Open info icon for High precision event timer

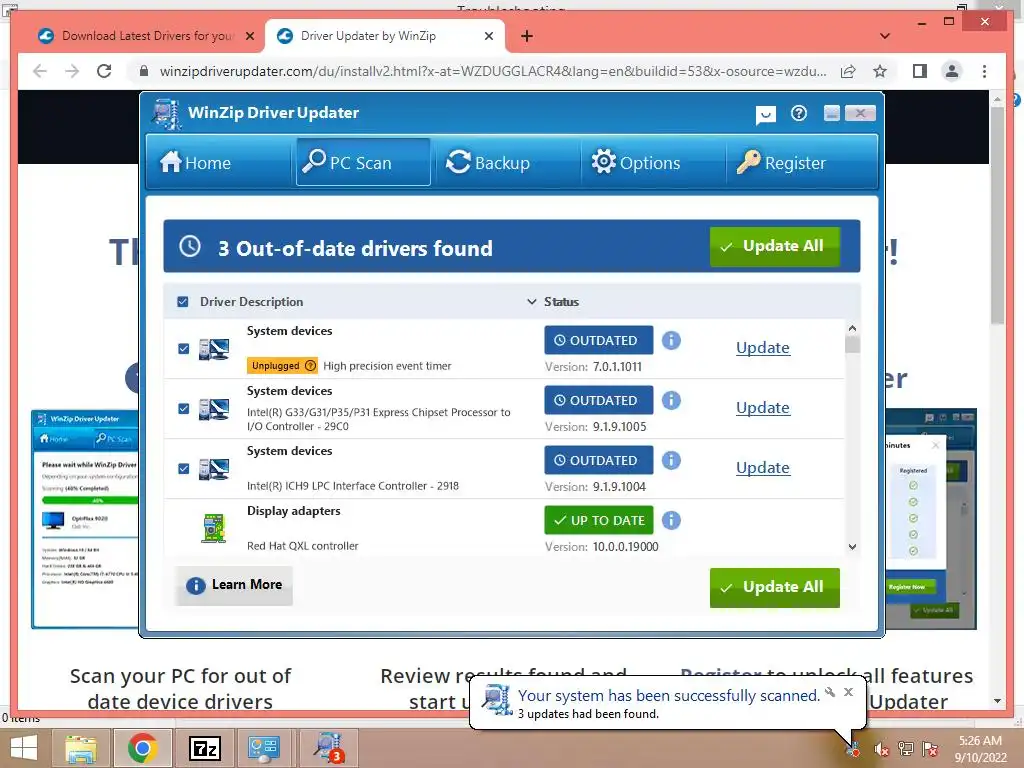point(671,340)
